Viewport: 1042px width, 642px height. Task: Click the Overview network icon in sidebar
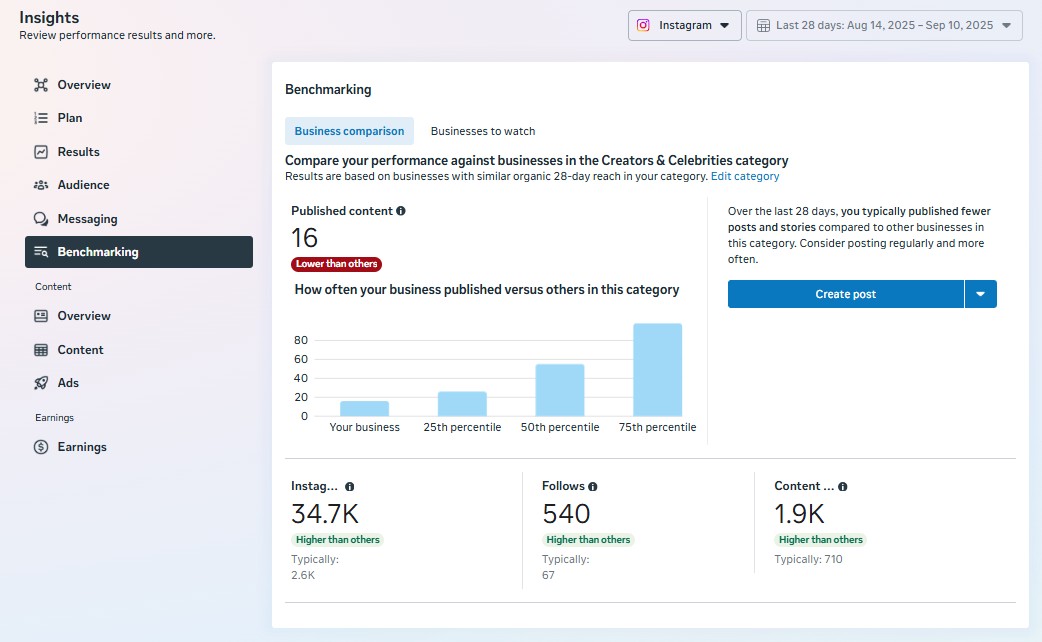(x=41, y=85)
